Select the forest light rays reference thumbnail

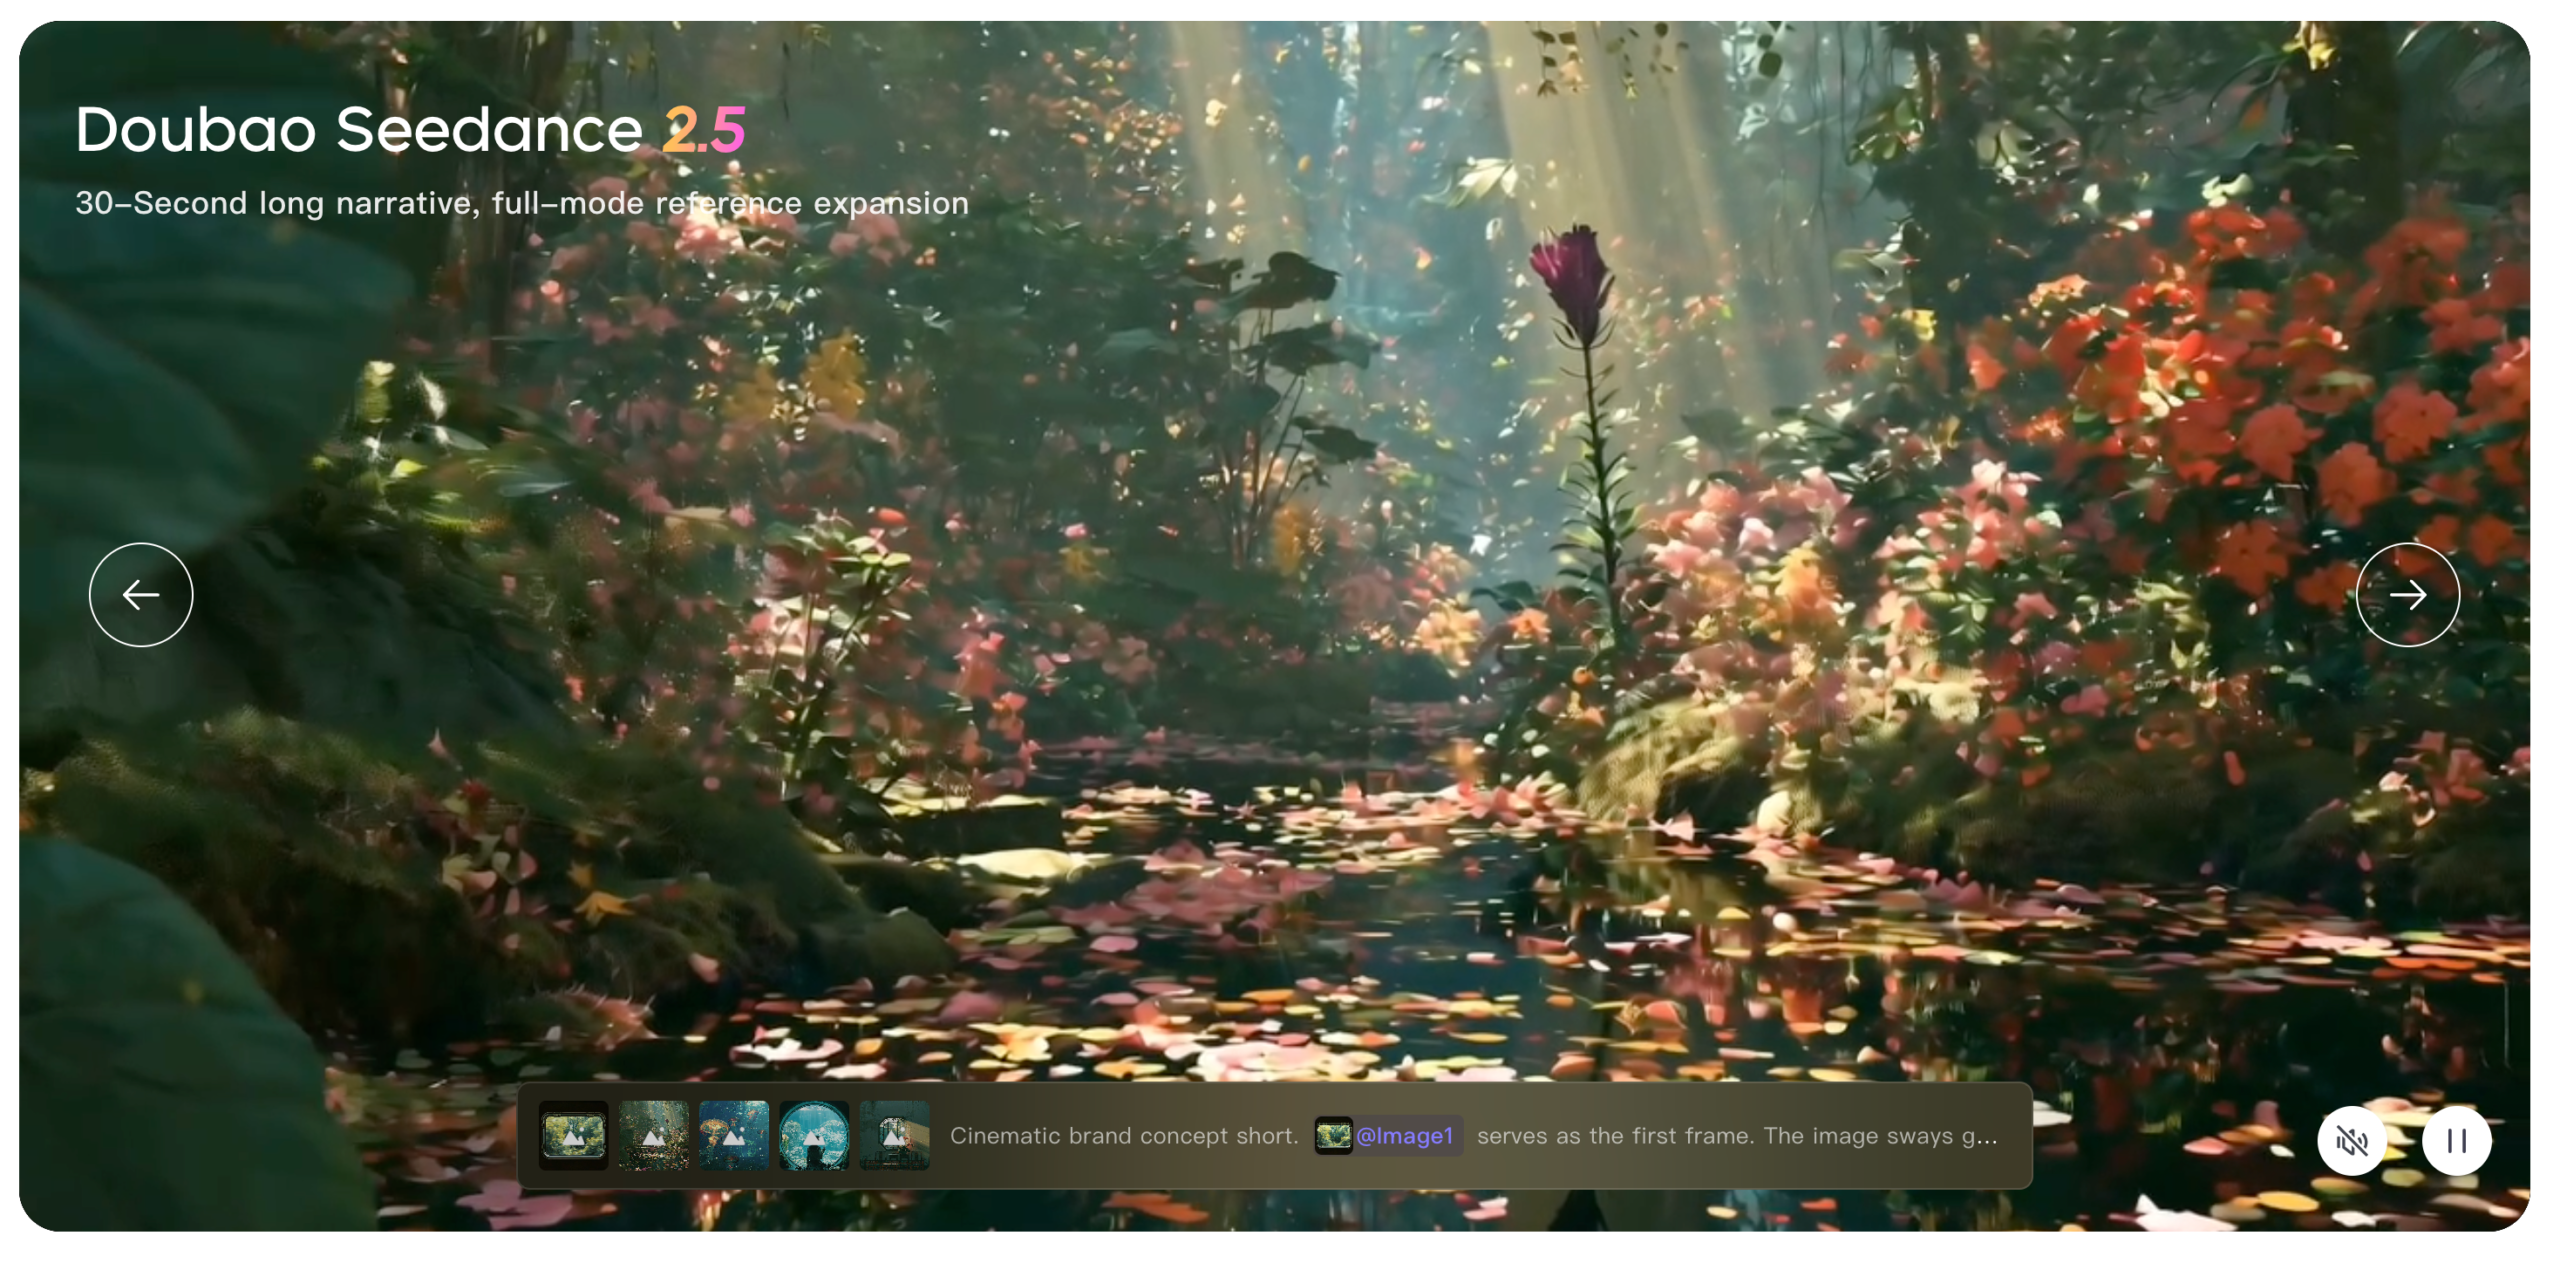[653, 1135]
